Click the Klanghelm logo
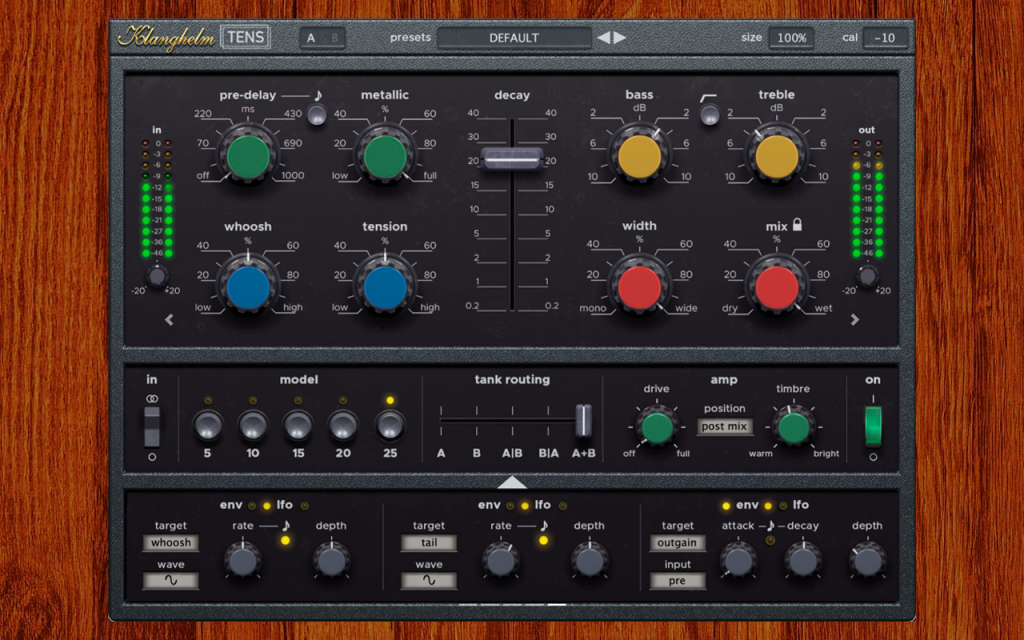 pos(166,37)
